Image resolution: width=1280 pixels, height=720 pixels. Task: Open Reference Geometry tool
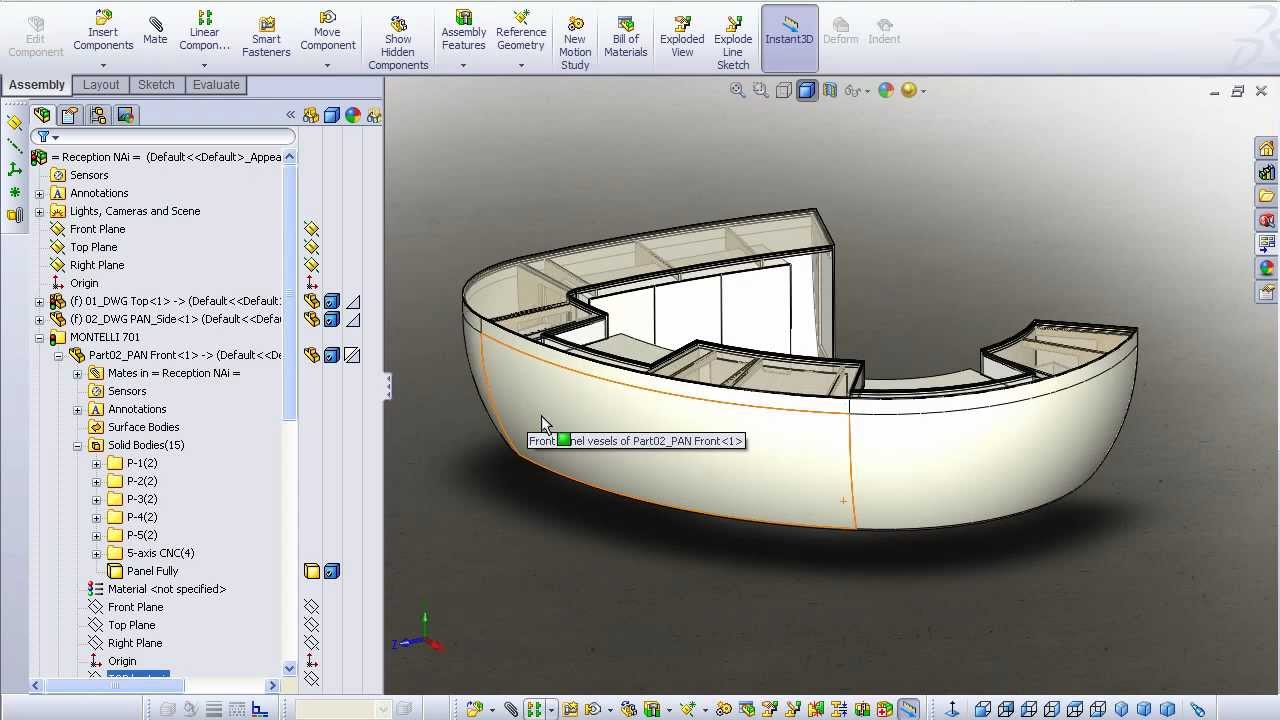tap(521, 31)
